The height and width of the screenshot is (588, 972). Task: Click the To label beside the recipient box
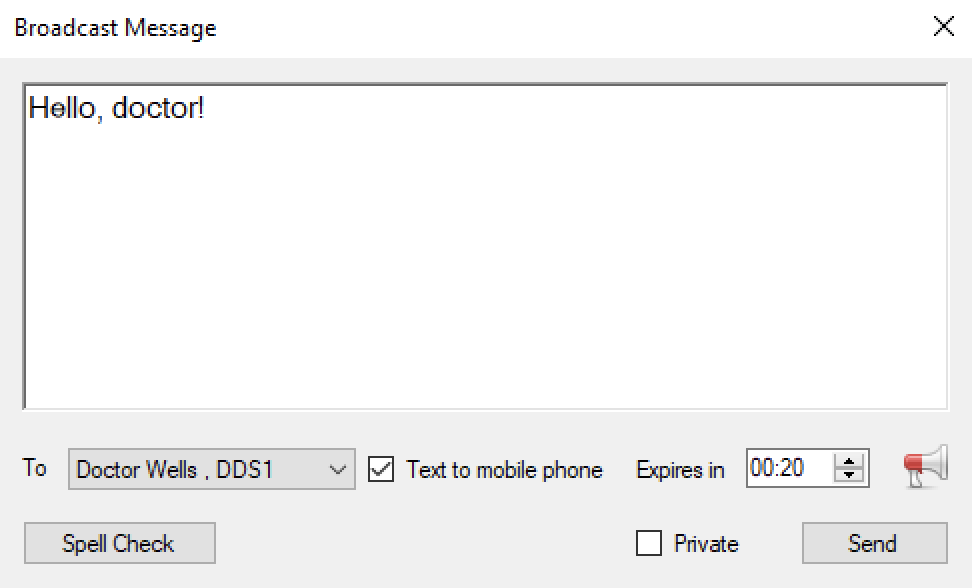(x=35, y=467)
